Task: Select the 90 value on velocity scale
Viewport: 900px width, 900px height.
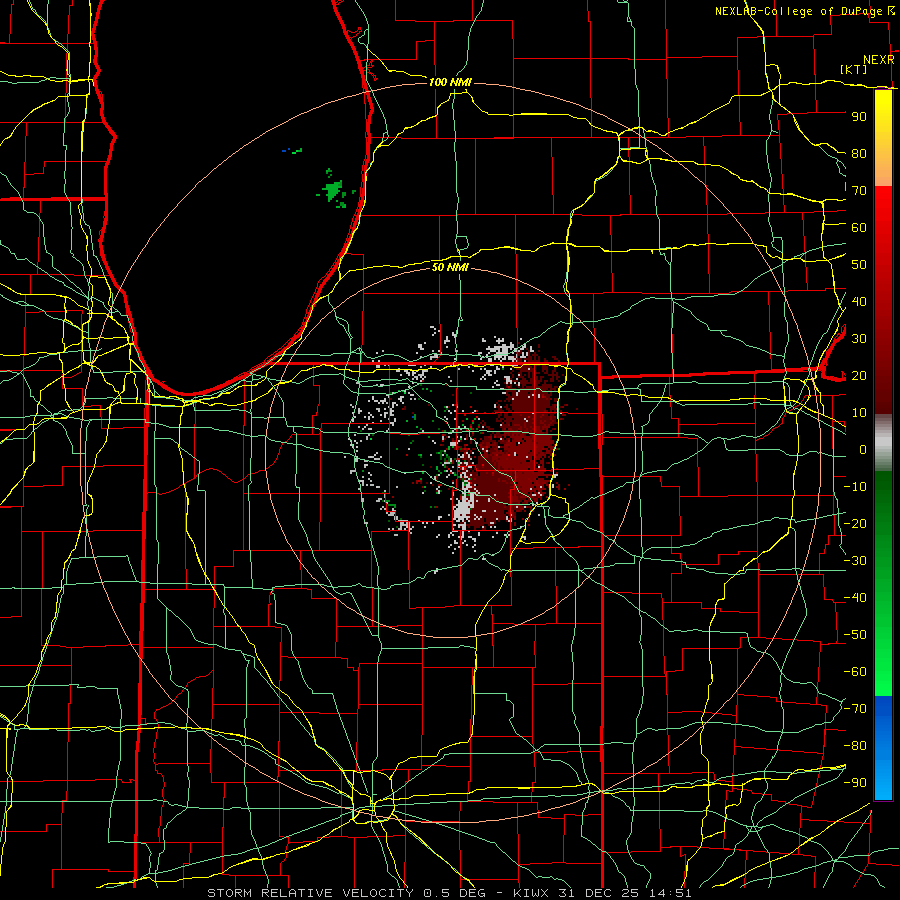Action: pyautogui.click(x=859, y=117)
